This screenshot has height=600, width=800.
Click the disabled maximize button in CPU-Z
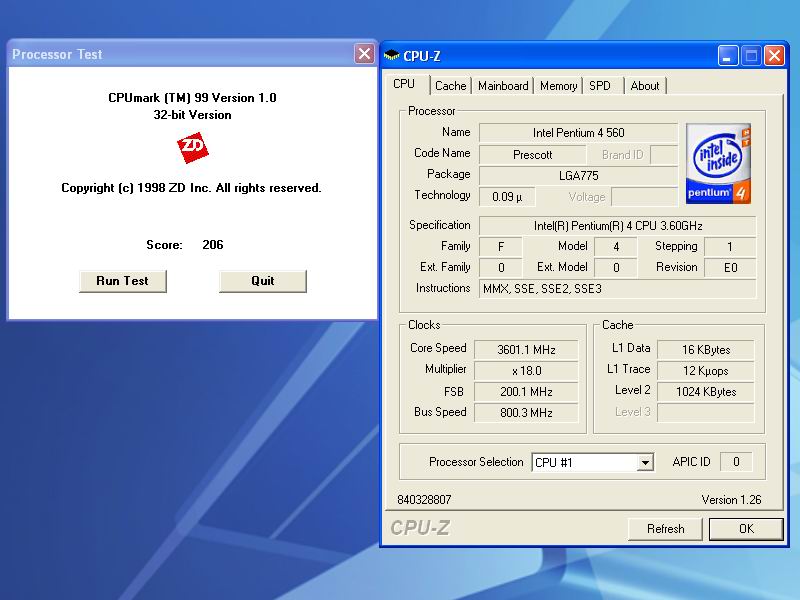tap(751, 55)
